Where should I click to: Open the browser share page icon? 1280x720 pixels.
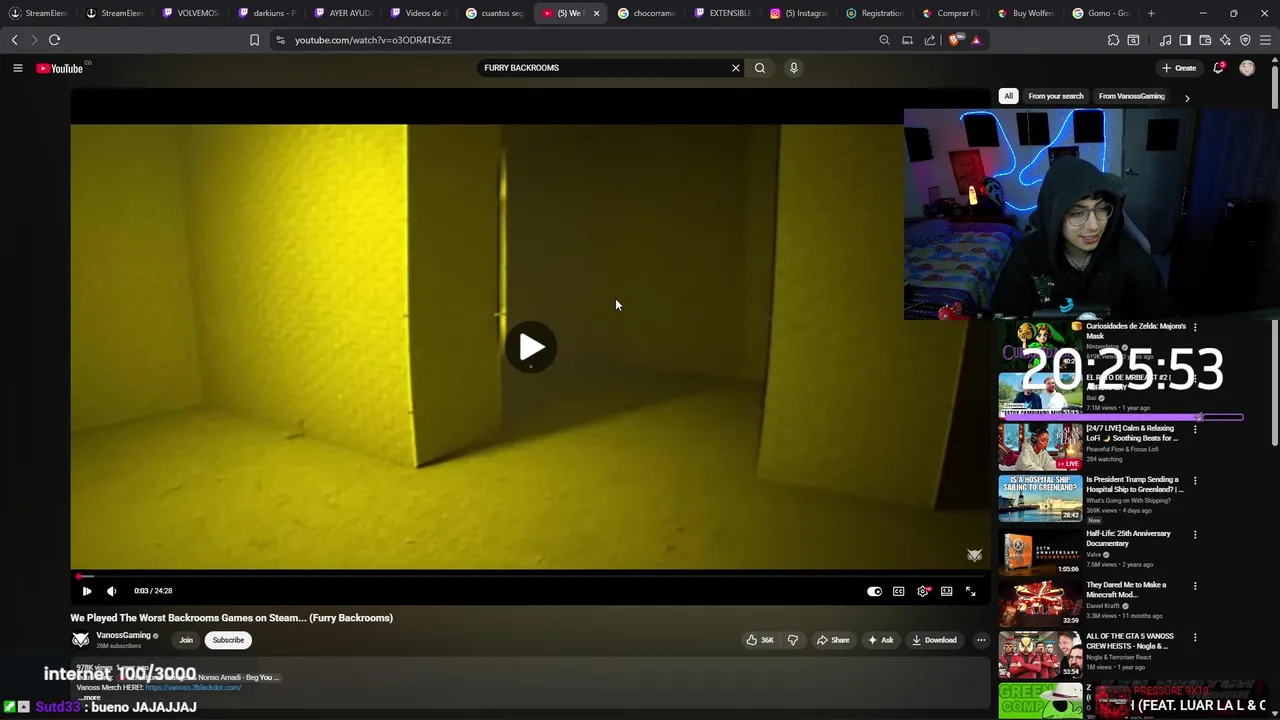[930, 40]
